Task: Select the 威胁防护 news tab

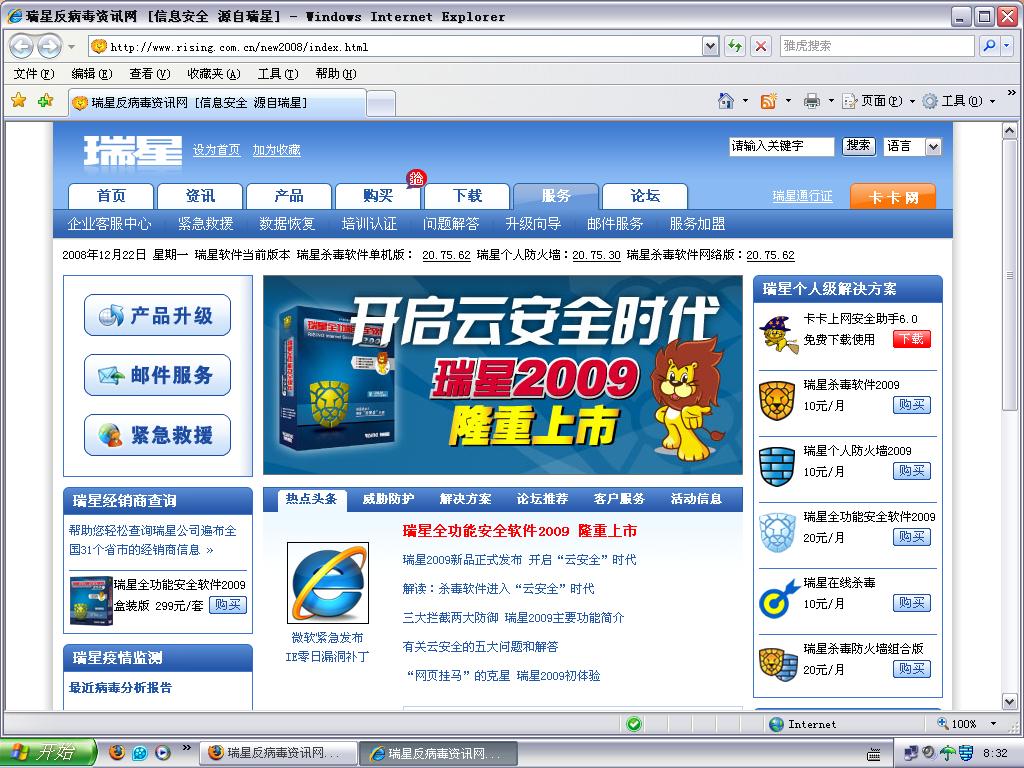Action: [388, 499]
